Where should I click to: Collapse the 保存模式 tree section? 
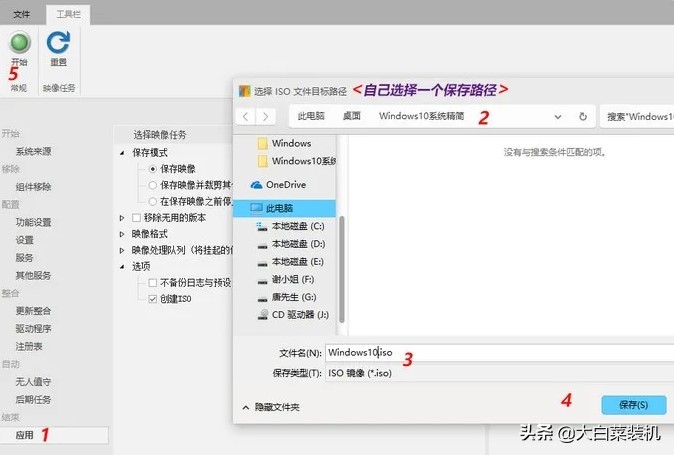pos(122,153)
